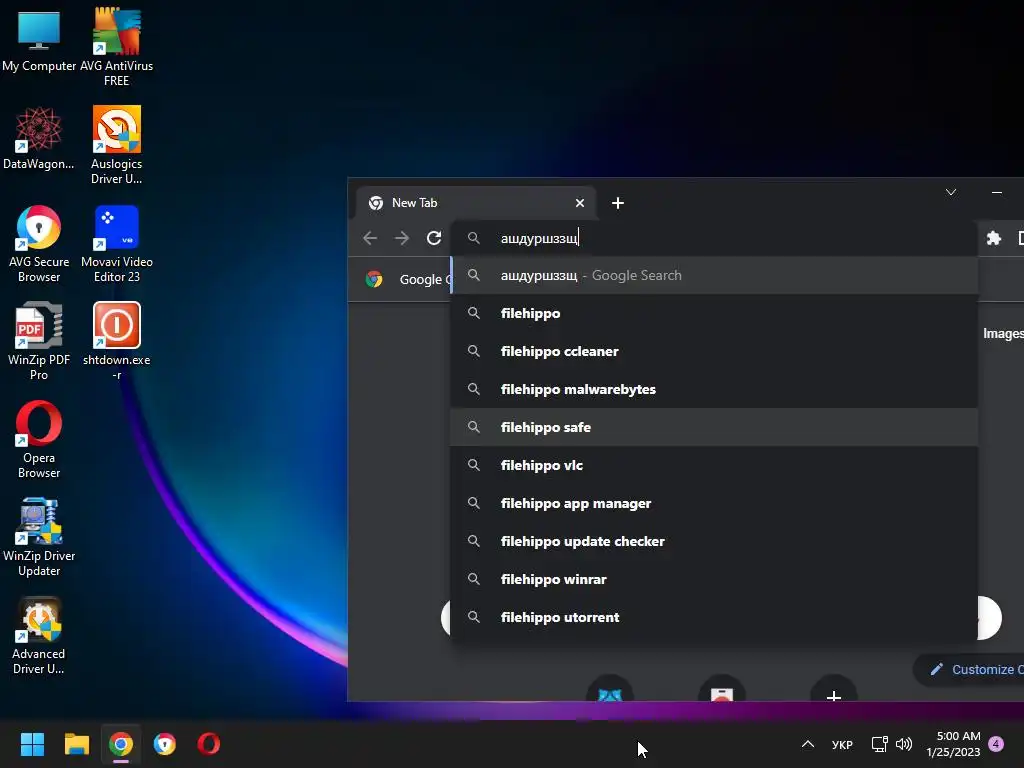Click Chrome icon in taskbar
The width and height of the screenshot is (1024, 768).
coord(121,744)
